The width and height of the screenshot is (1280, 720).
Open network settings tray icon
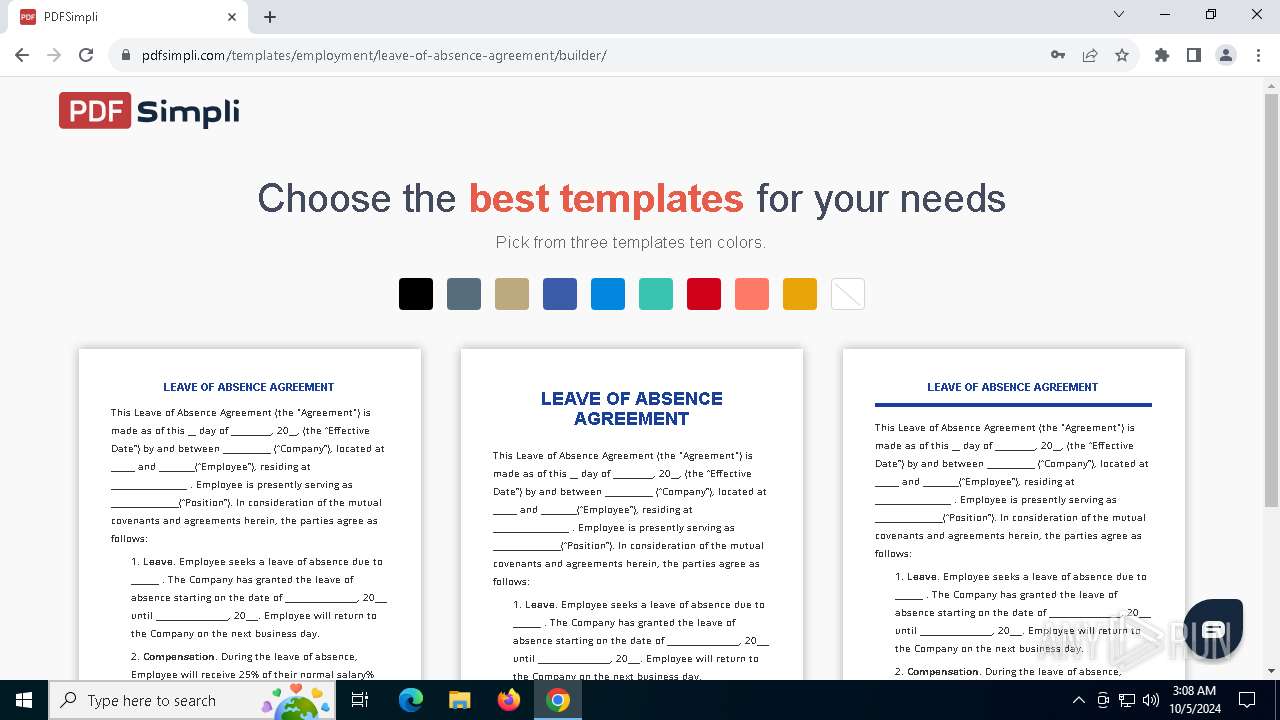click(1127, 700)
